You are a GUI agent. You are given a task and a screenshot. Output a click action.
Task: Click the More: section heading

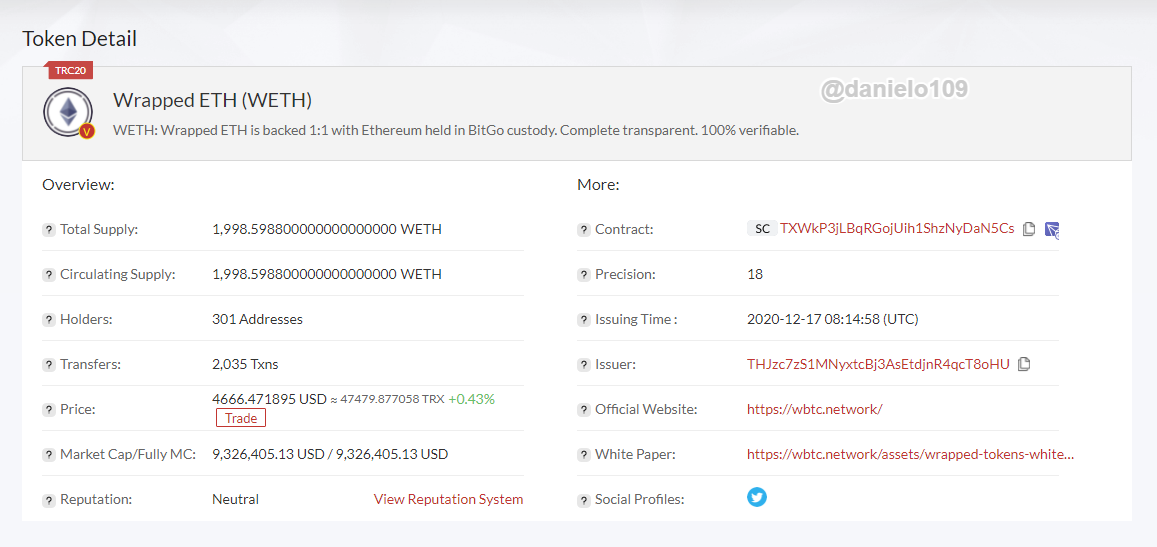pos(598,185)
